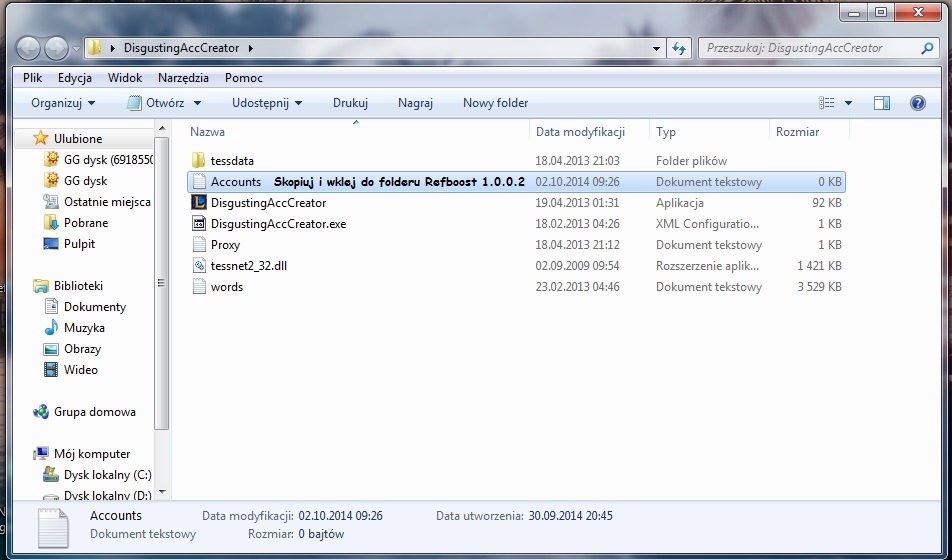Click the words file name
This screenshot has height=560, width=952.
(x=226, y=287)
